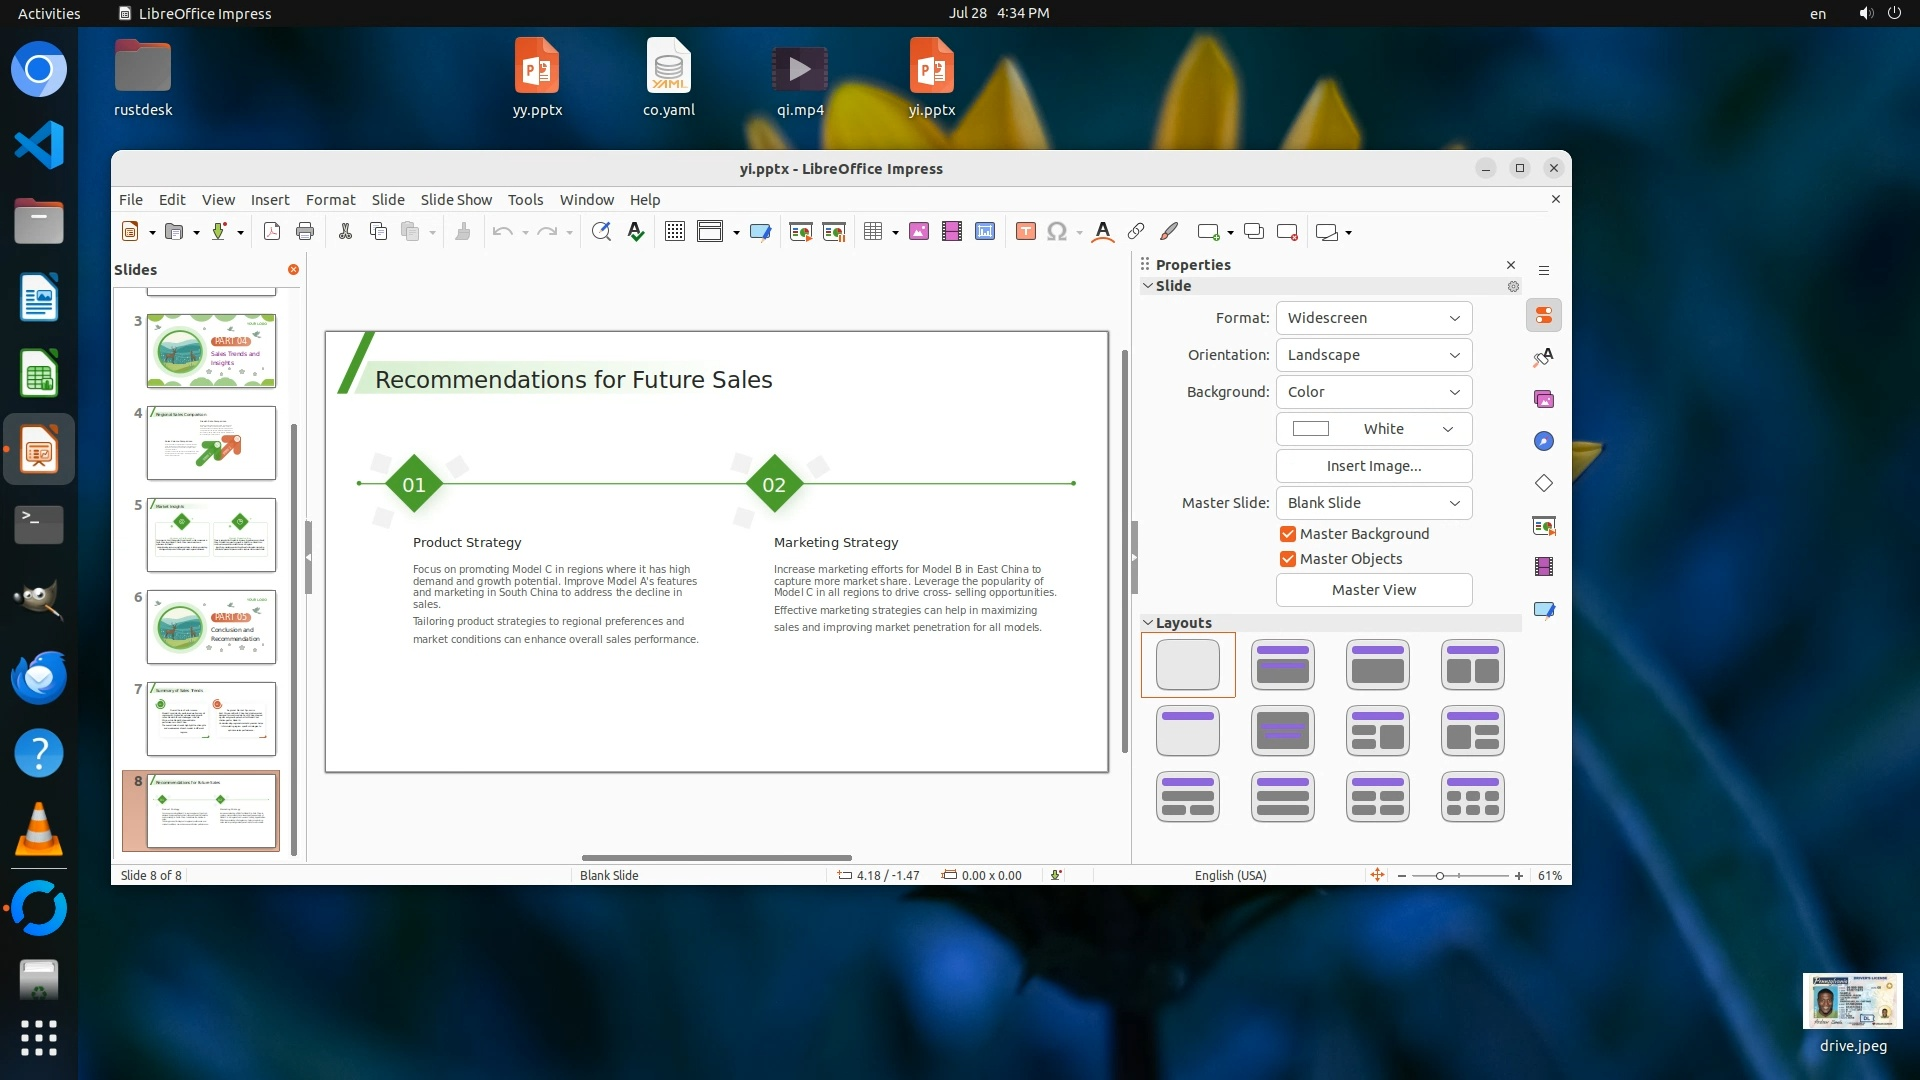The image size is (1920, 1080).
Task: Click the Insert Text Box icon
Action: pos(1025,232)
